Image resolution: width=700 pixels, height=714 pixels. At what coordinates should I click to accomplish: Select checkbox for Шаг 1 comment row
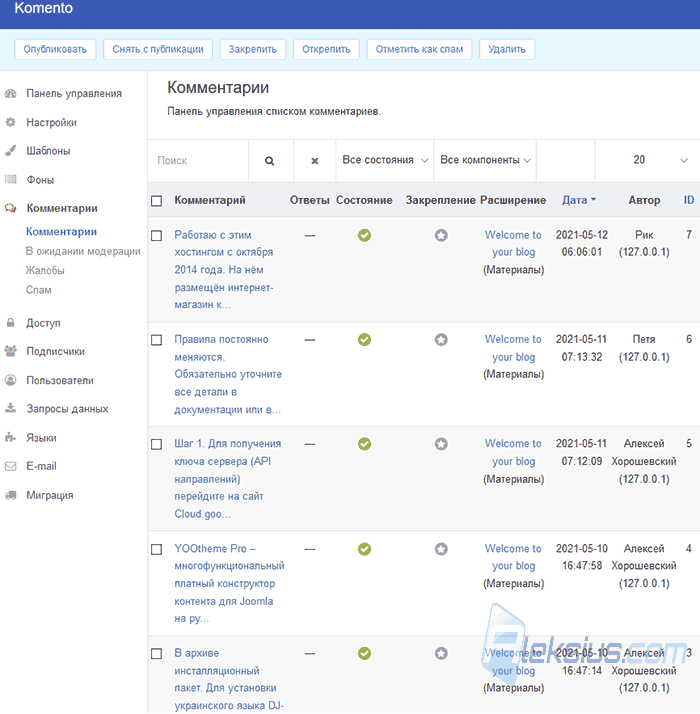(157, 444)
